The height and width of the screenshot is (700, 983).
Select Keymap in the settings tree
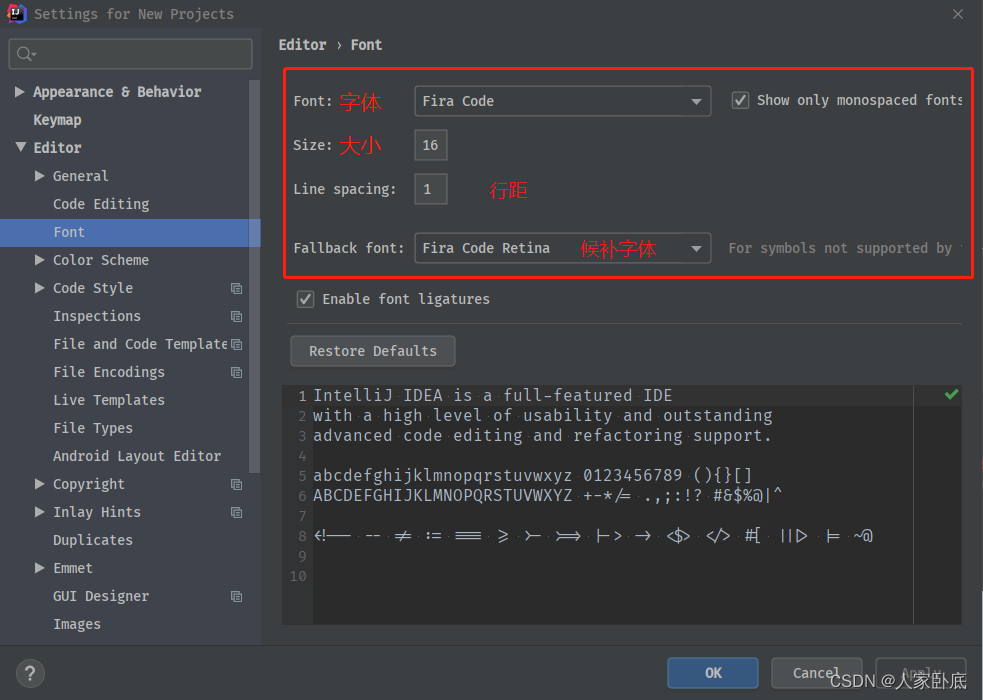pos(57,120)
